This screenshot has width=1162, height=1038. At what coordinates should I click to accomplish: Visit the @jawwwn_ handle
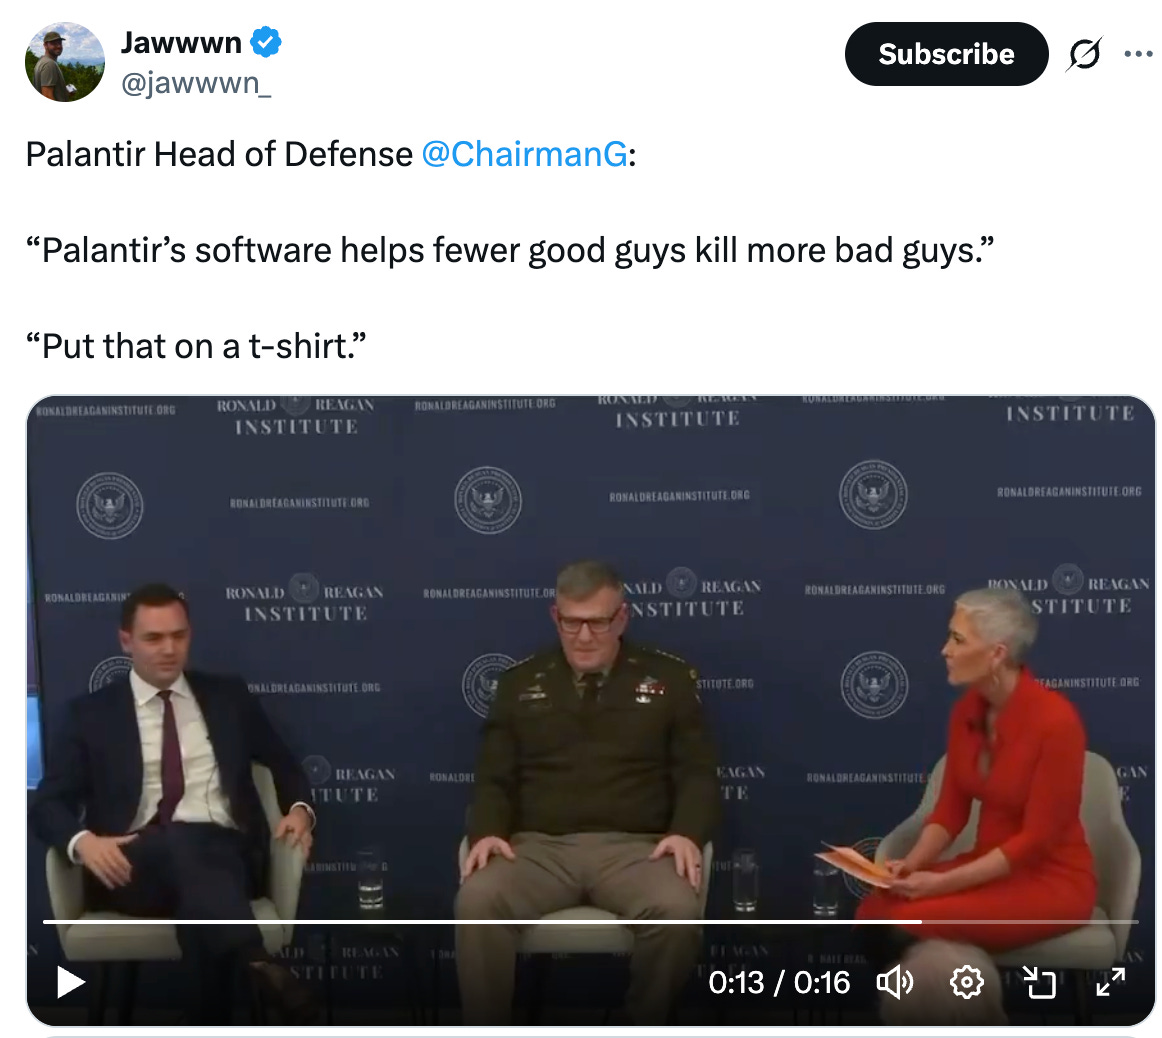(196, 83)
